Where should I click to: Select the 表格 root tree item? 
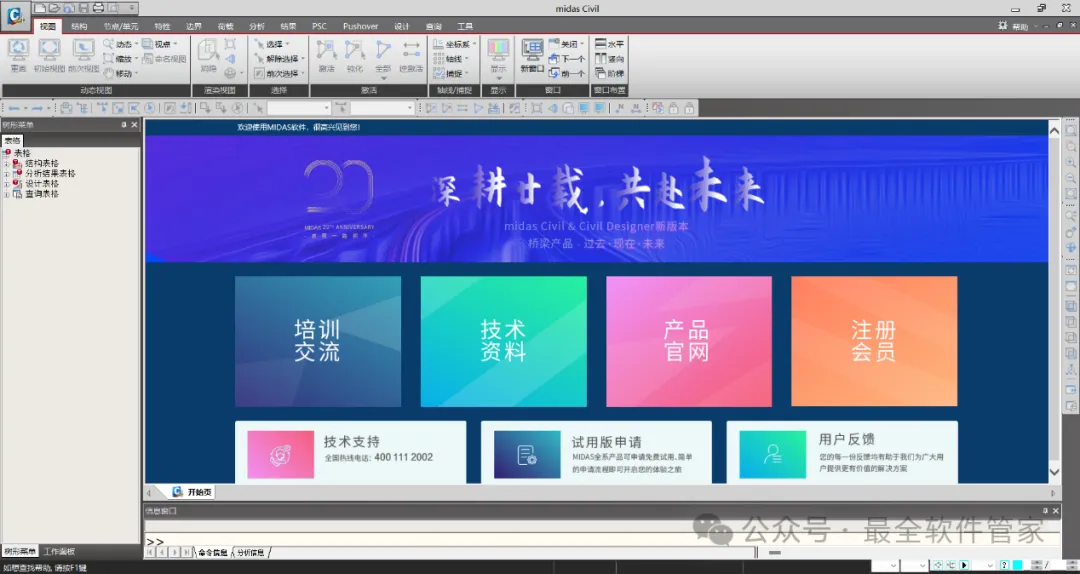[22, 153]
